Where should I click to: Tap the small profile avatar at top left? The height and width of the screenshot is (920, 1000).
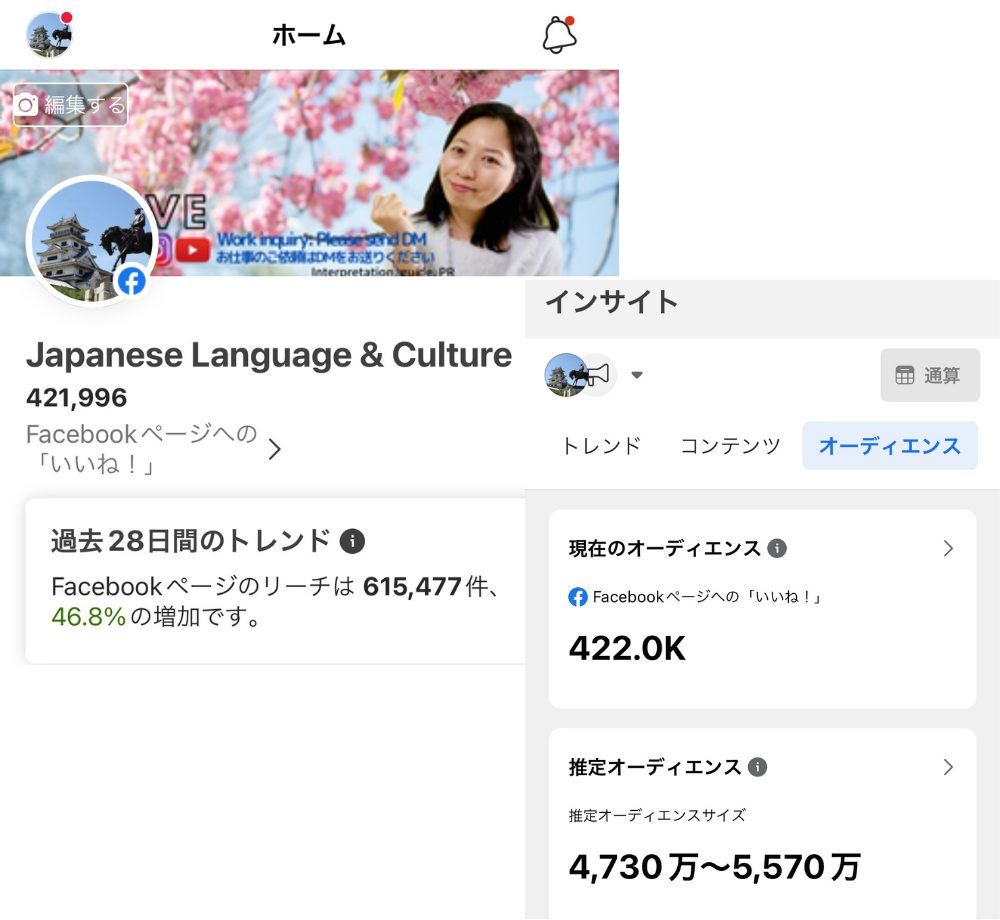point(49,35)
